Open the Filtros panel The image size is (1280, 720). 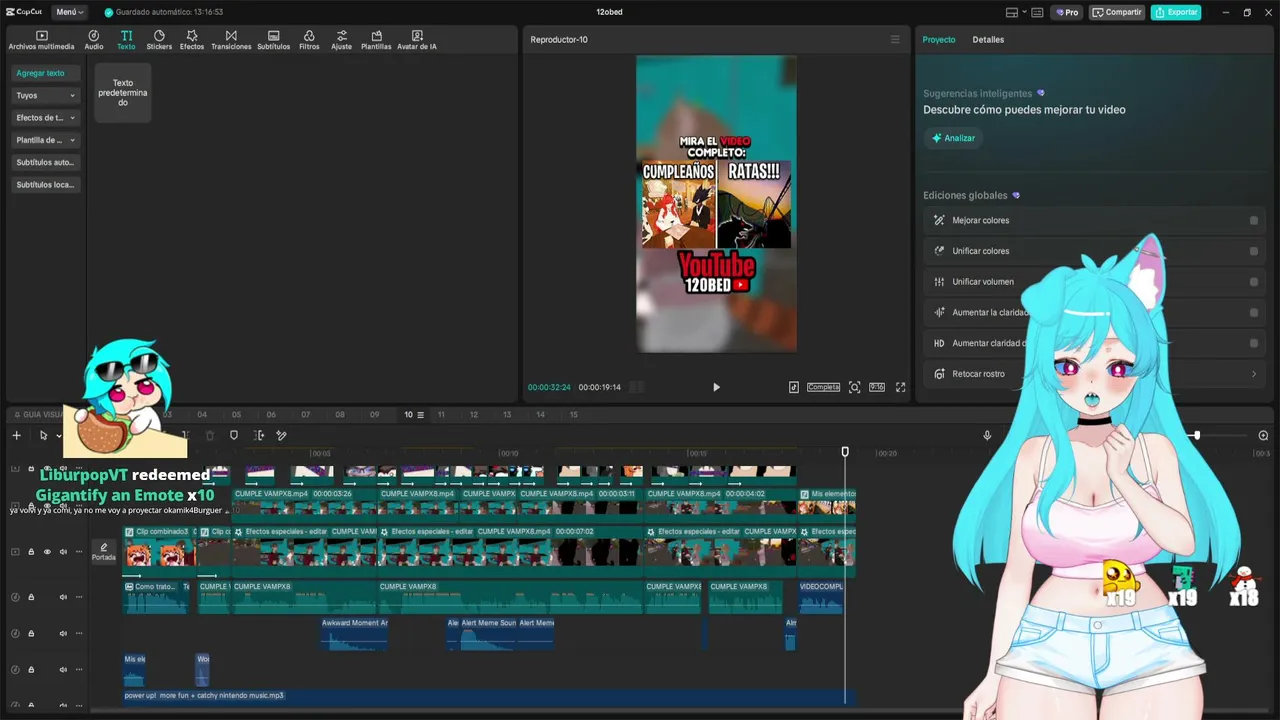point(309,40)
